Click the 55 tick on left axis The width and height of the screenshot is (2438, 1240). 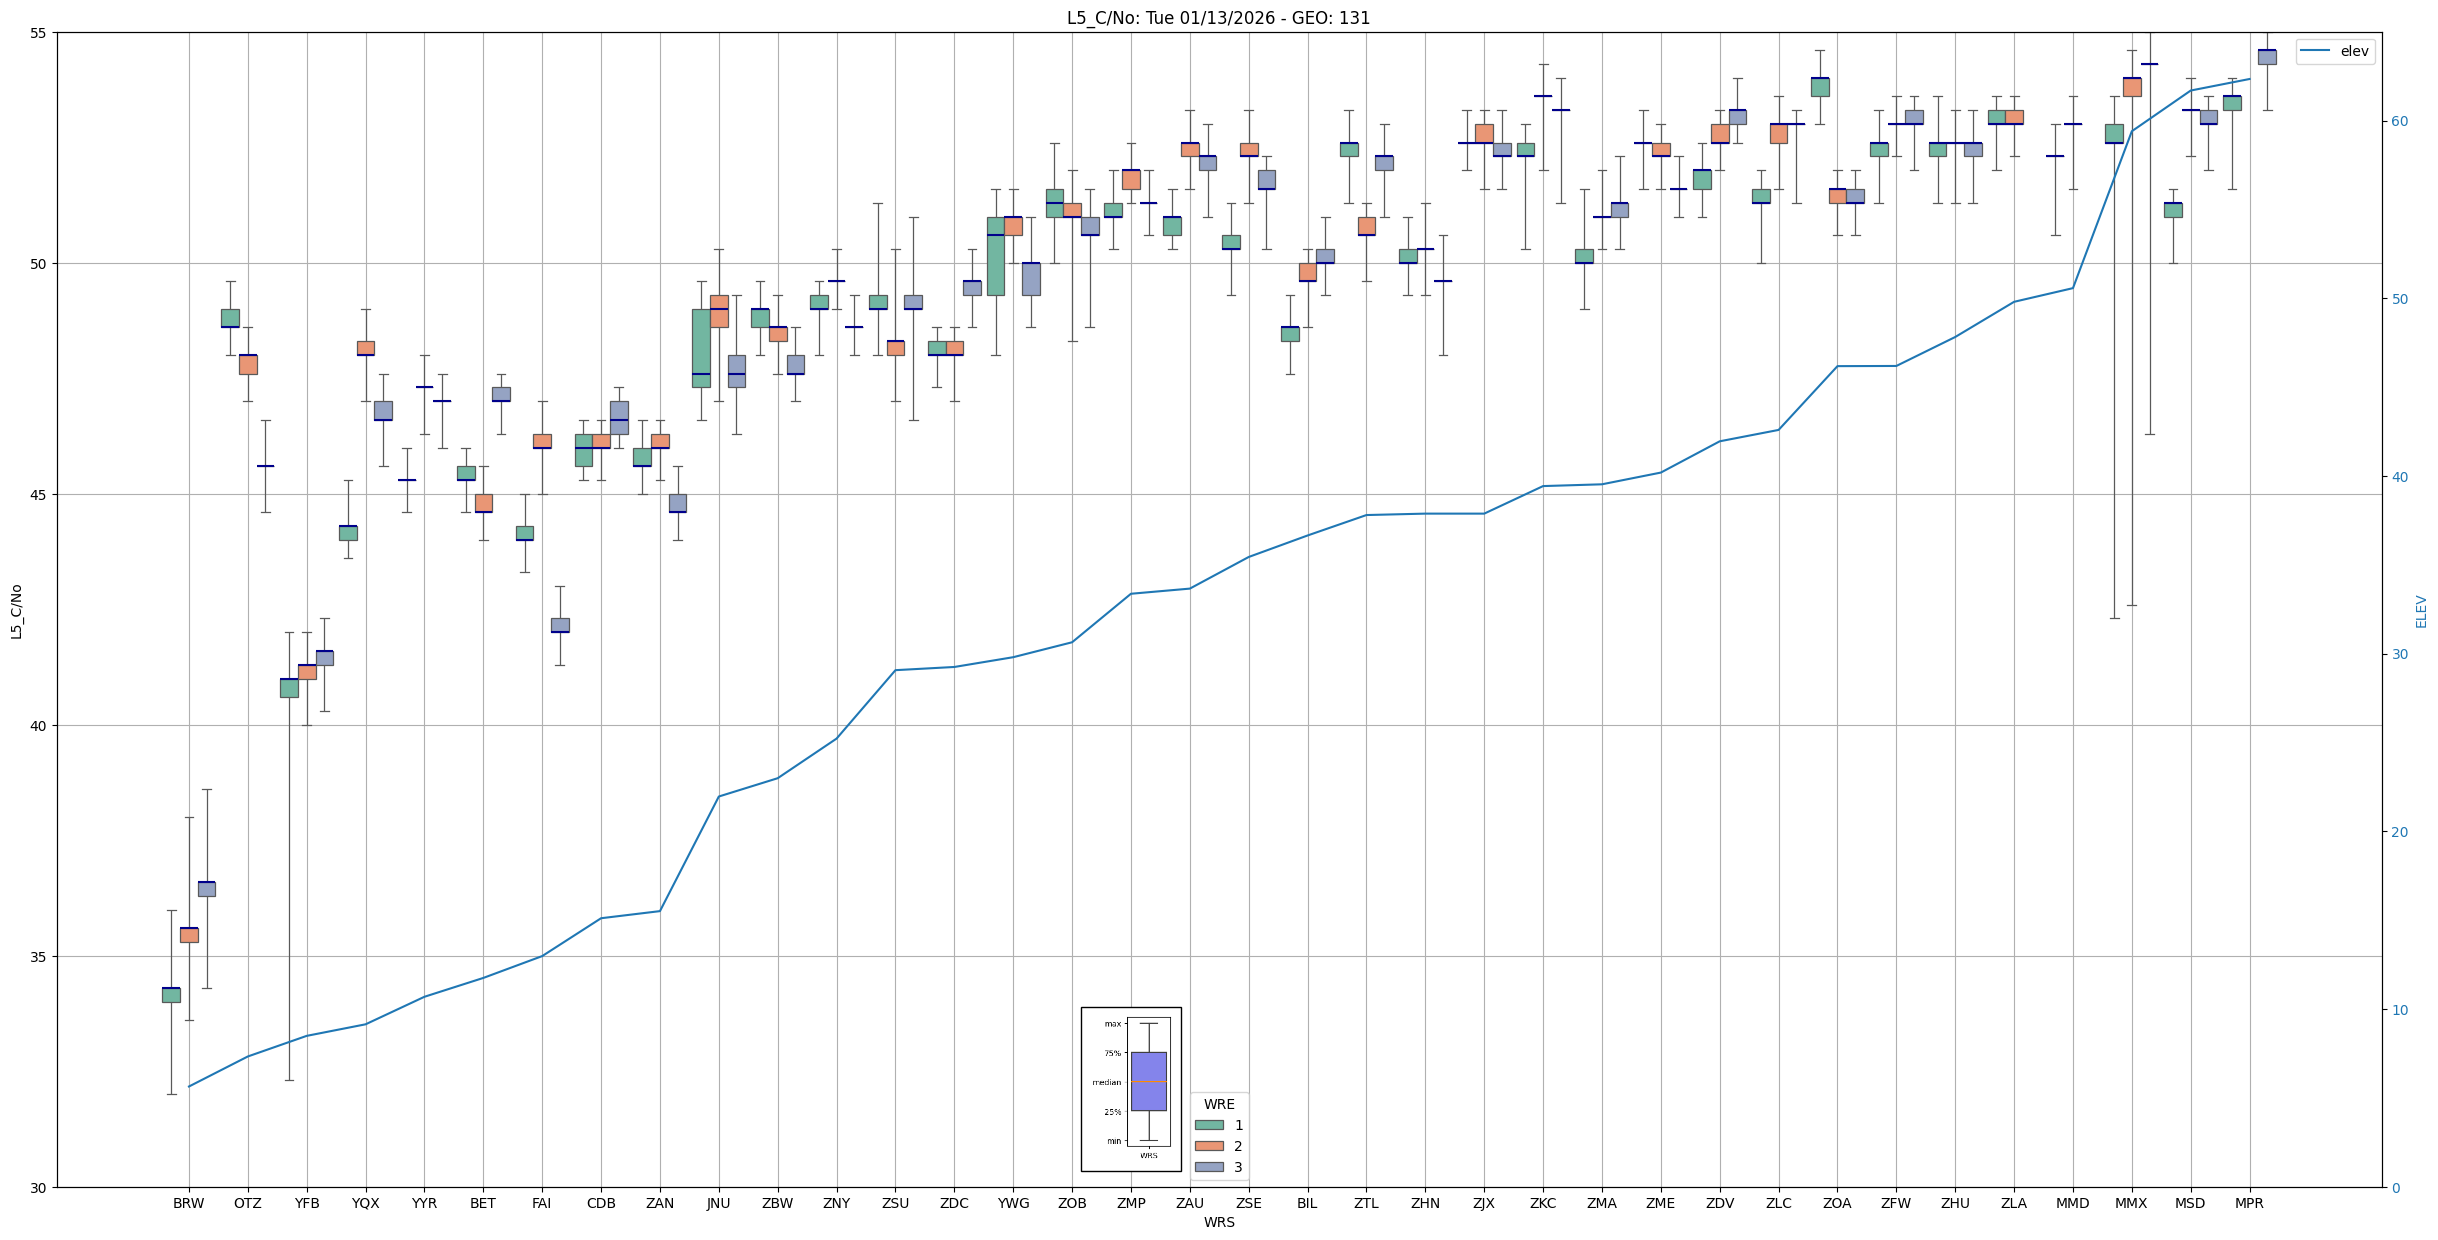(x=39, y=33)
